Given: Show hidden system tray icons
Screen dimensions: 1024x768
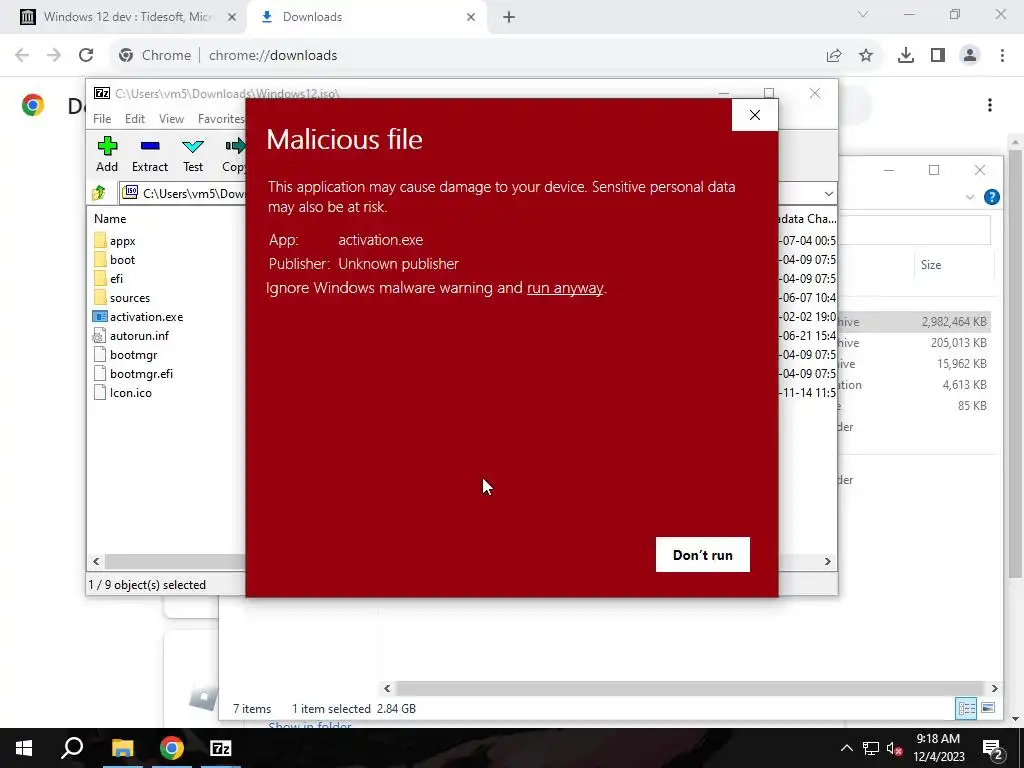Looking at the screenshot, I should click(x=846, y=748).
